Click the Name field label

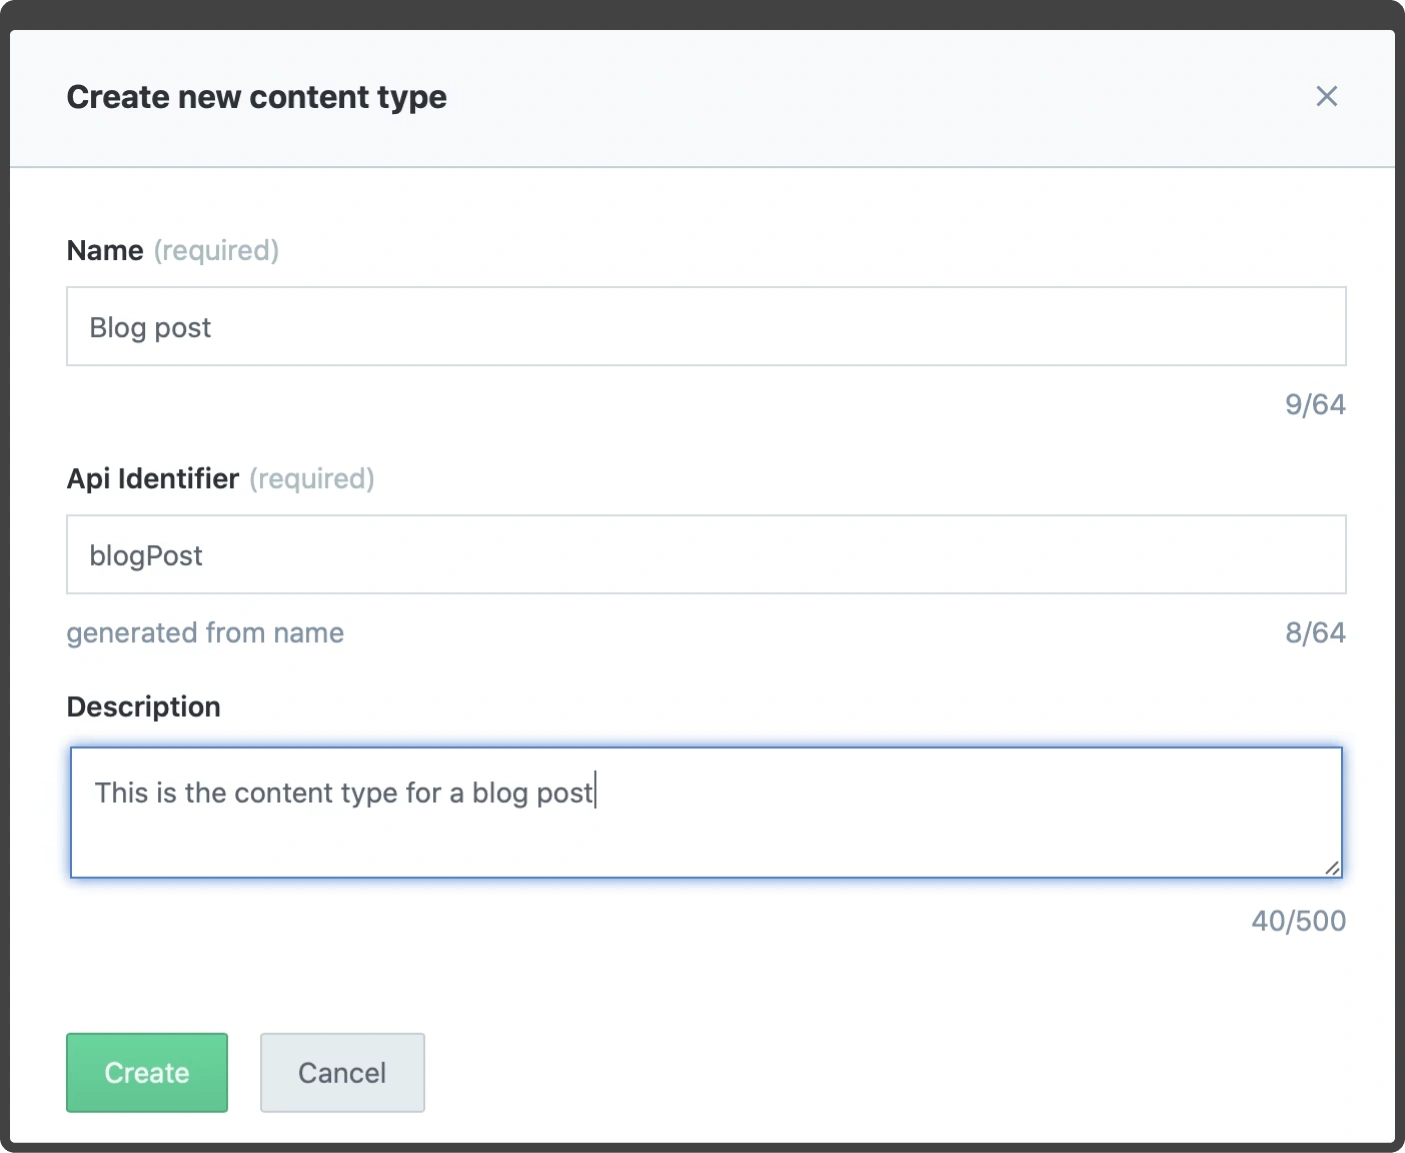coord(105,250)
